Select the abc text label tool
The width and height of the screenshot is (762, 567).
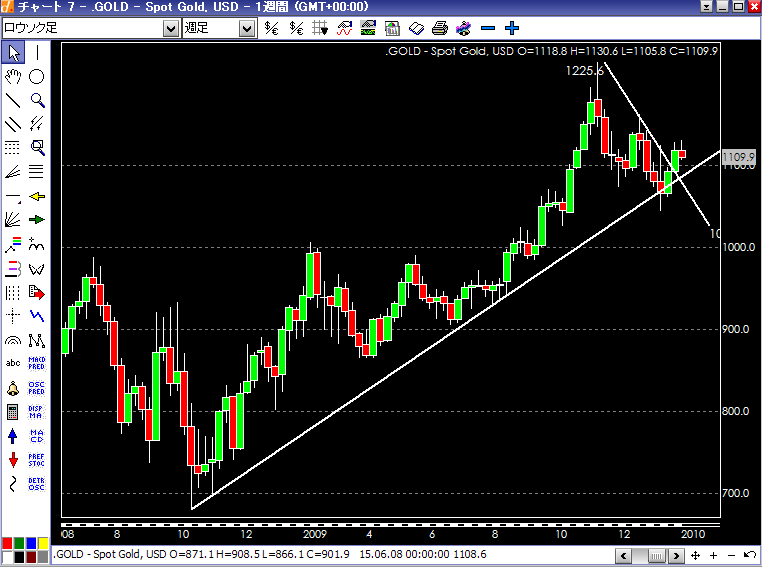pos(13,364)
